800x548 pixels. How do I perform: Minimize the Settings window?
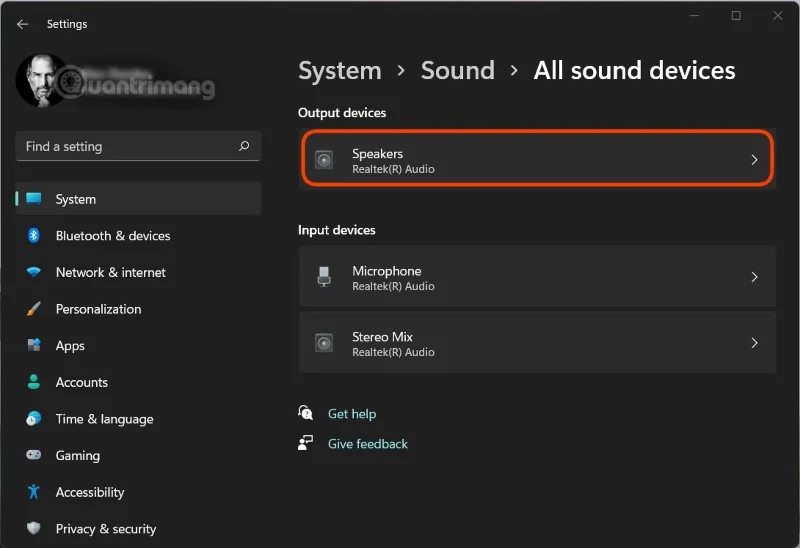[x=694, y=15]
